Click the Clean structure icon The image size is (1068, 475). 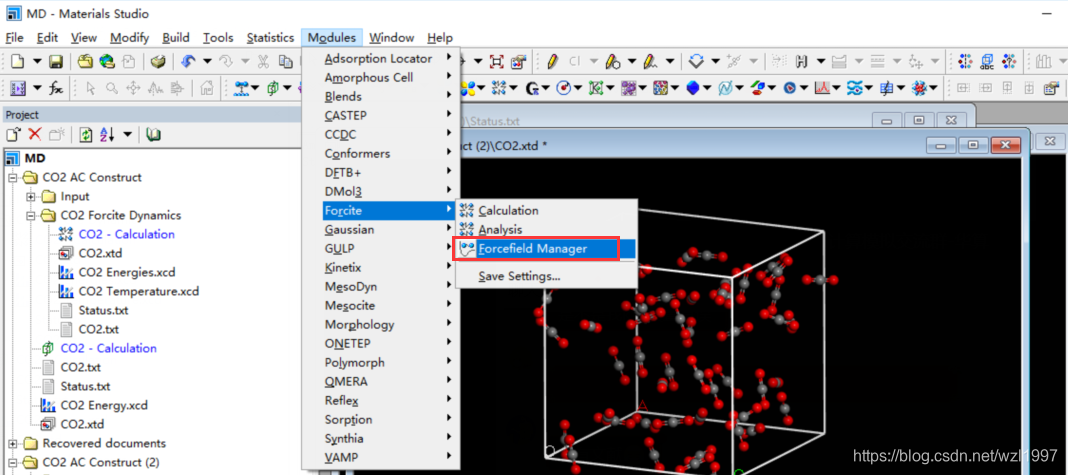[695, 61]
